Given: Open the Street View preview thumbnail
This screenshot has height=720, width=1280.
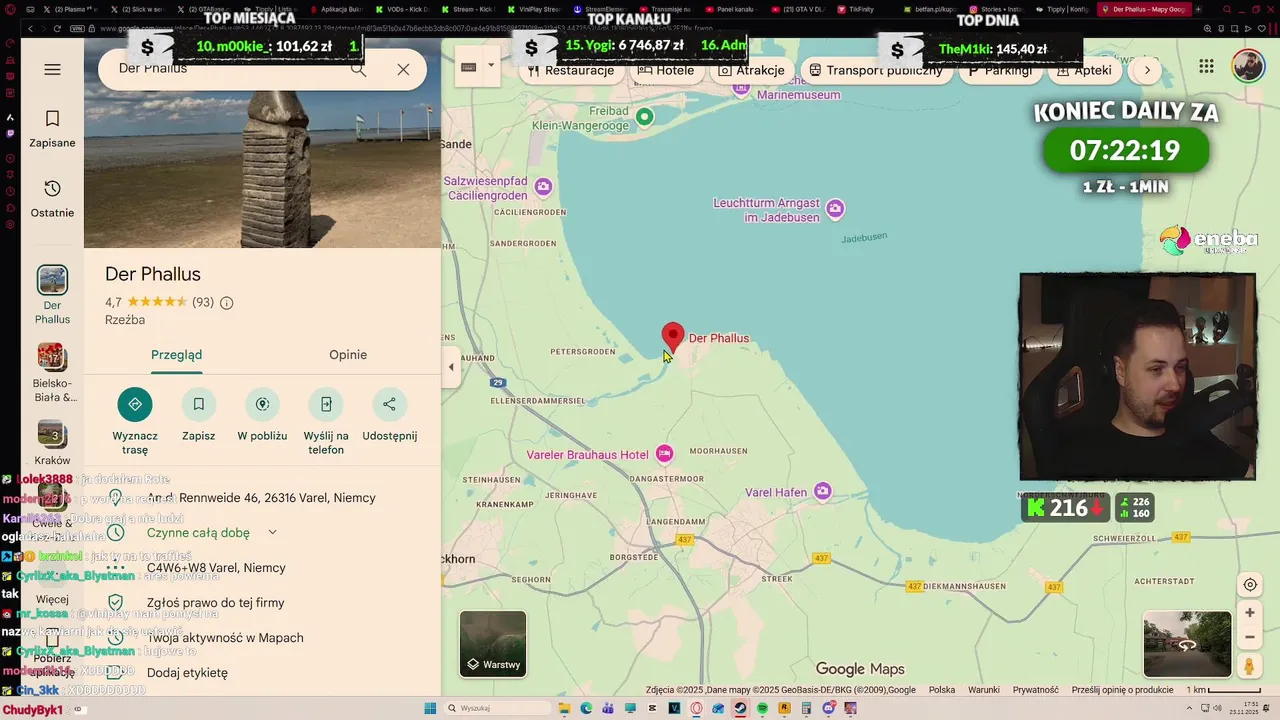Looking at the screenshot, I should point(1187,644).
